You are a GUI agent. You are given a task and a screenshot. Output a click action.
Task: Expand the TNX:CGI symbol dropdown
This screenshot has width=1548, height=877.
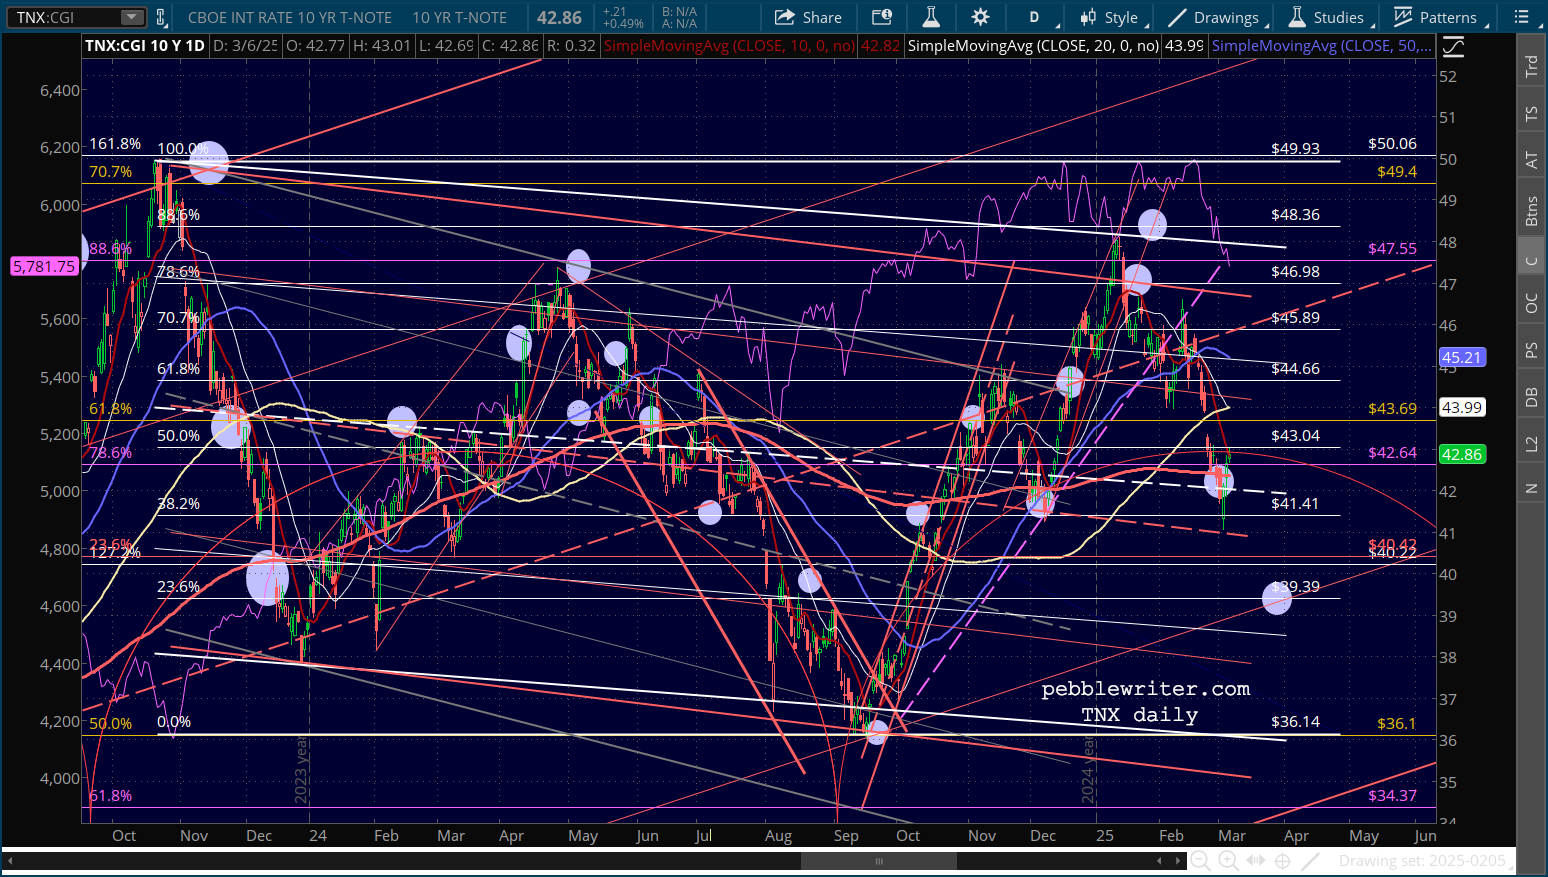click(x=132, y=17)
